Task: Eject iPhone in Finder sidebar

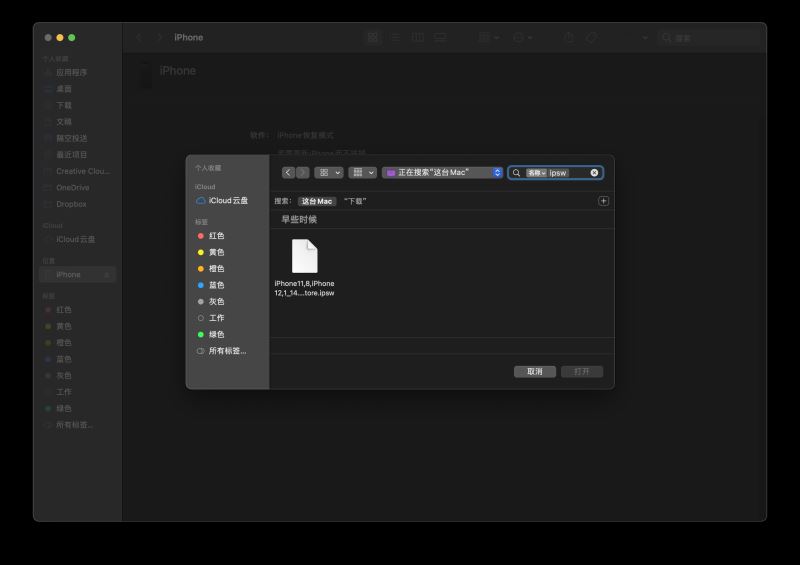Action: pyautogui.click(x=107, y=275)
